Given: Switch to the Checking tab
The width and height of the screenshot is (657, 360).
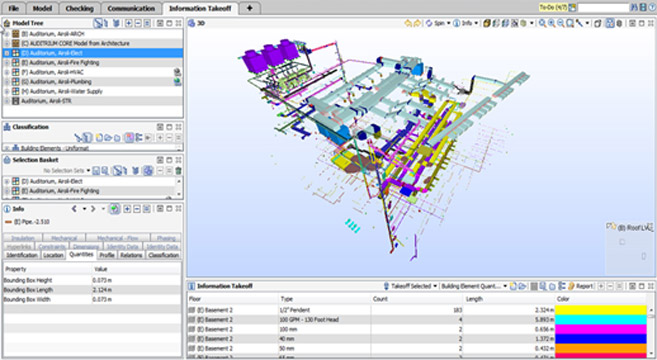Looking at the screenshot, I should tap(79, 8).
